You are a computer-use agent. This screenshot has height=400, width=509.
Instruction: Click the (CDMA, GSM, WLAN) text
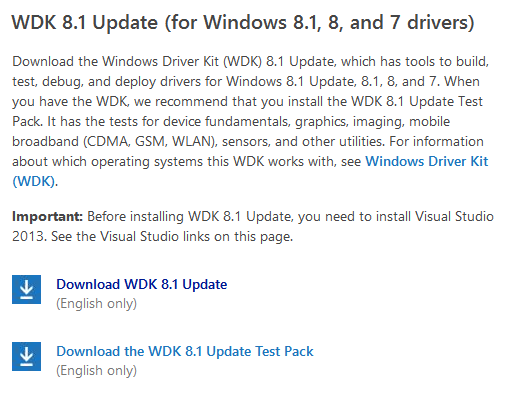150,142
